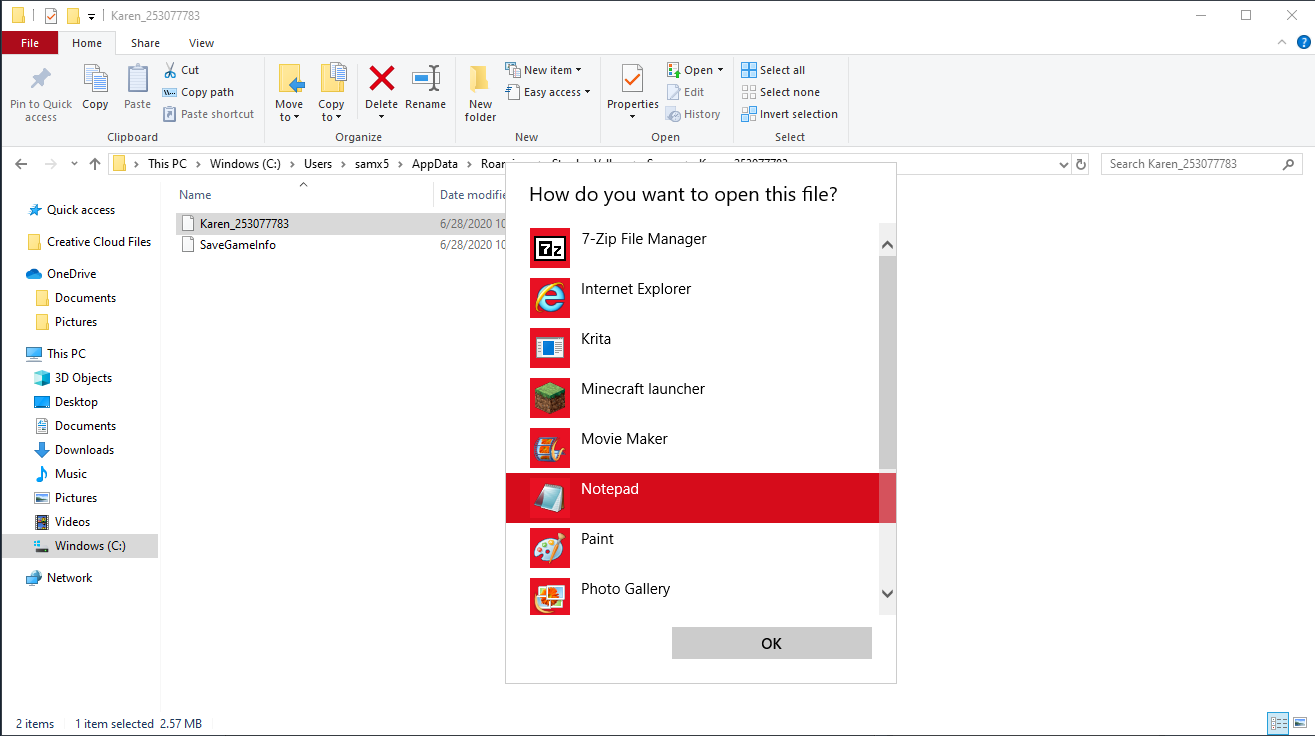
Task: Open the New item dropdown
Action: pyautogui.click(x=544, y=70)
